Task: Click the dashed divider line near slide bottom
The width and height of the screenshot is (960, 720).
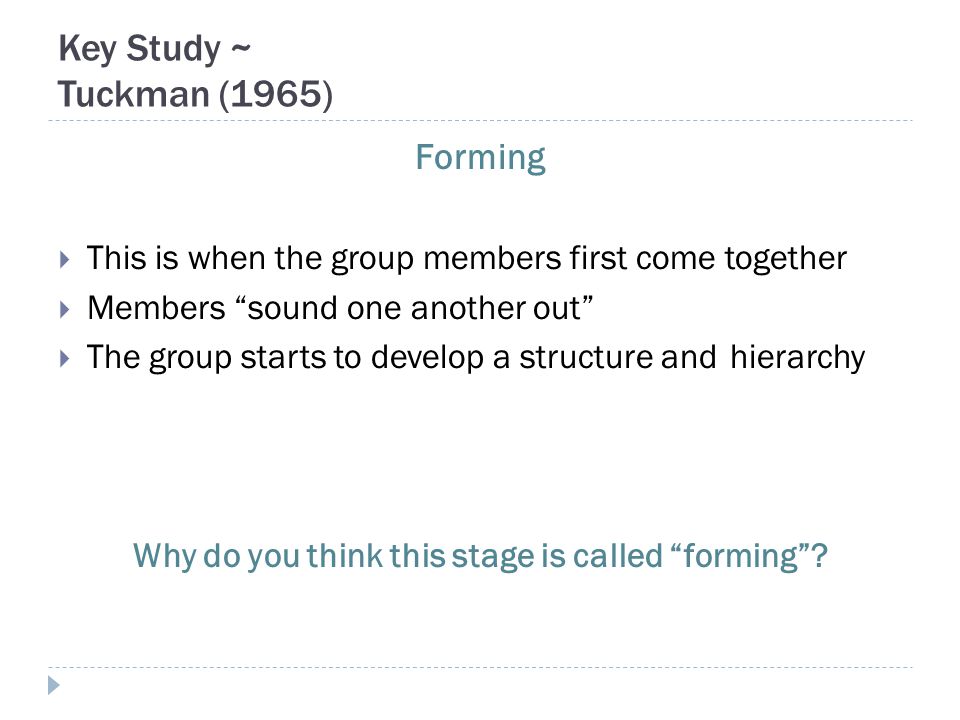Action: point(480,667)
